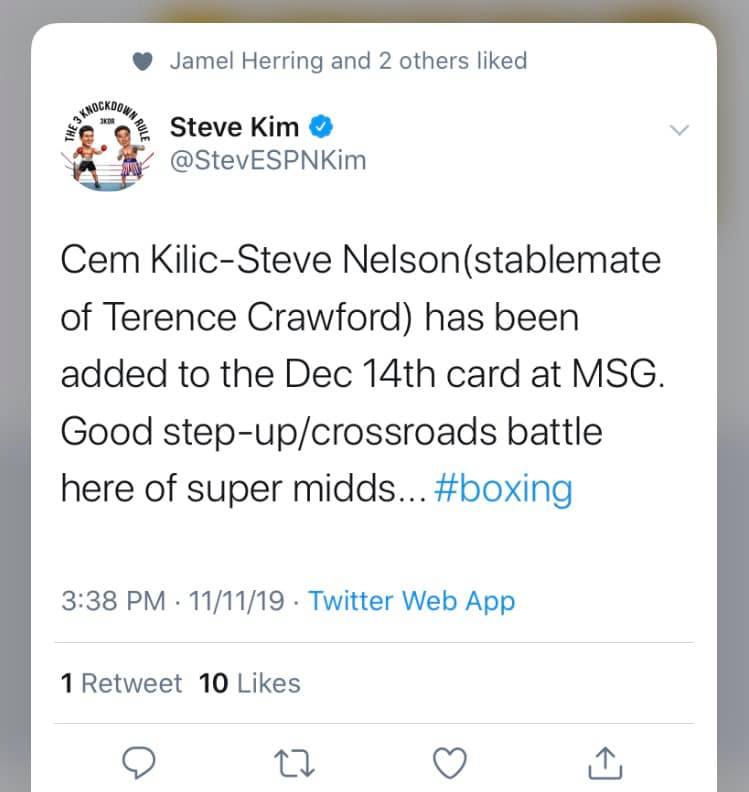Click the Twitter Web App link
This screenshot has width=749, height=792.
pos(412,601)
